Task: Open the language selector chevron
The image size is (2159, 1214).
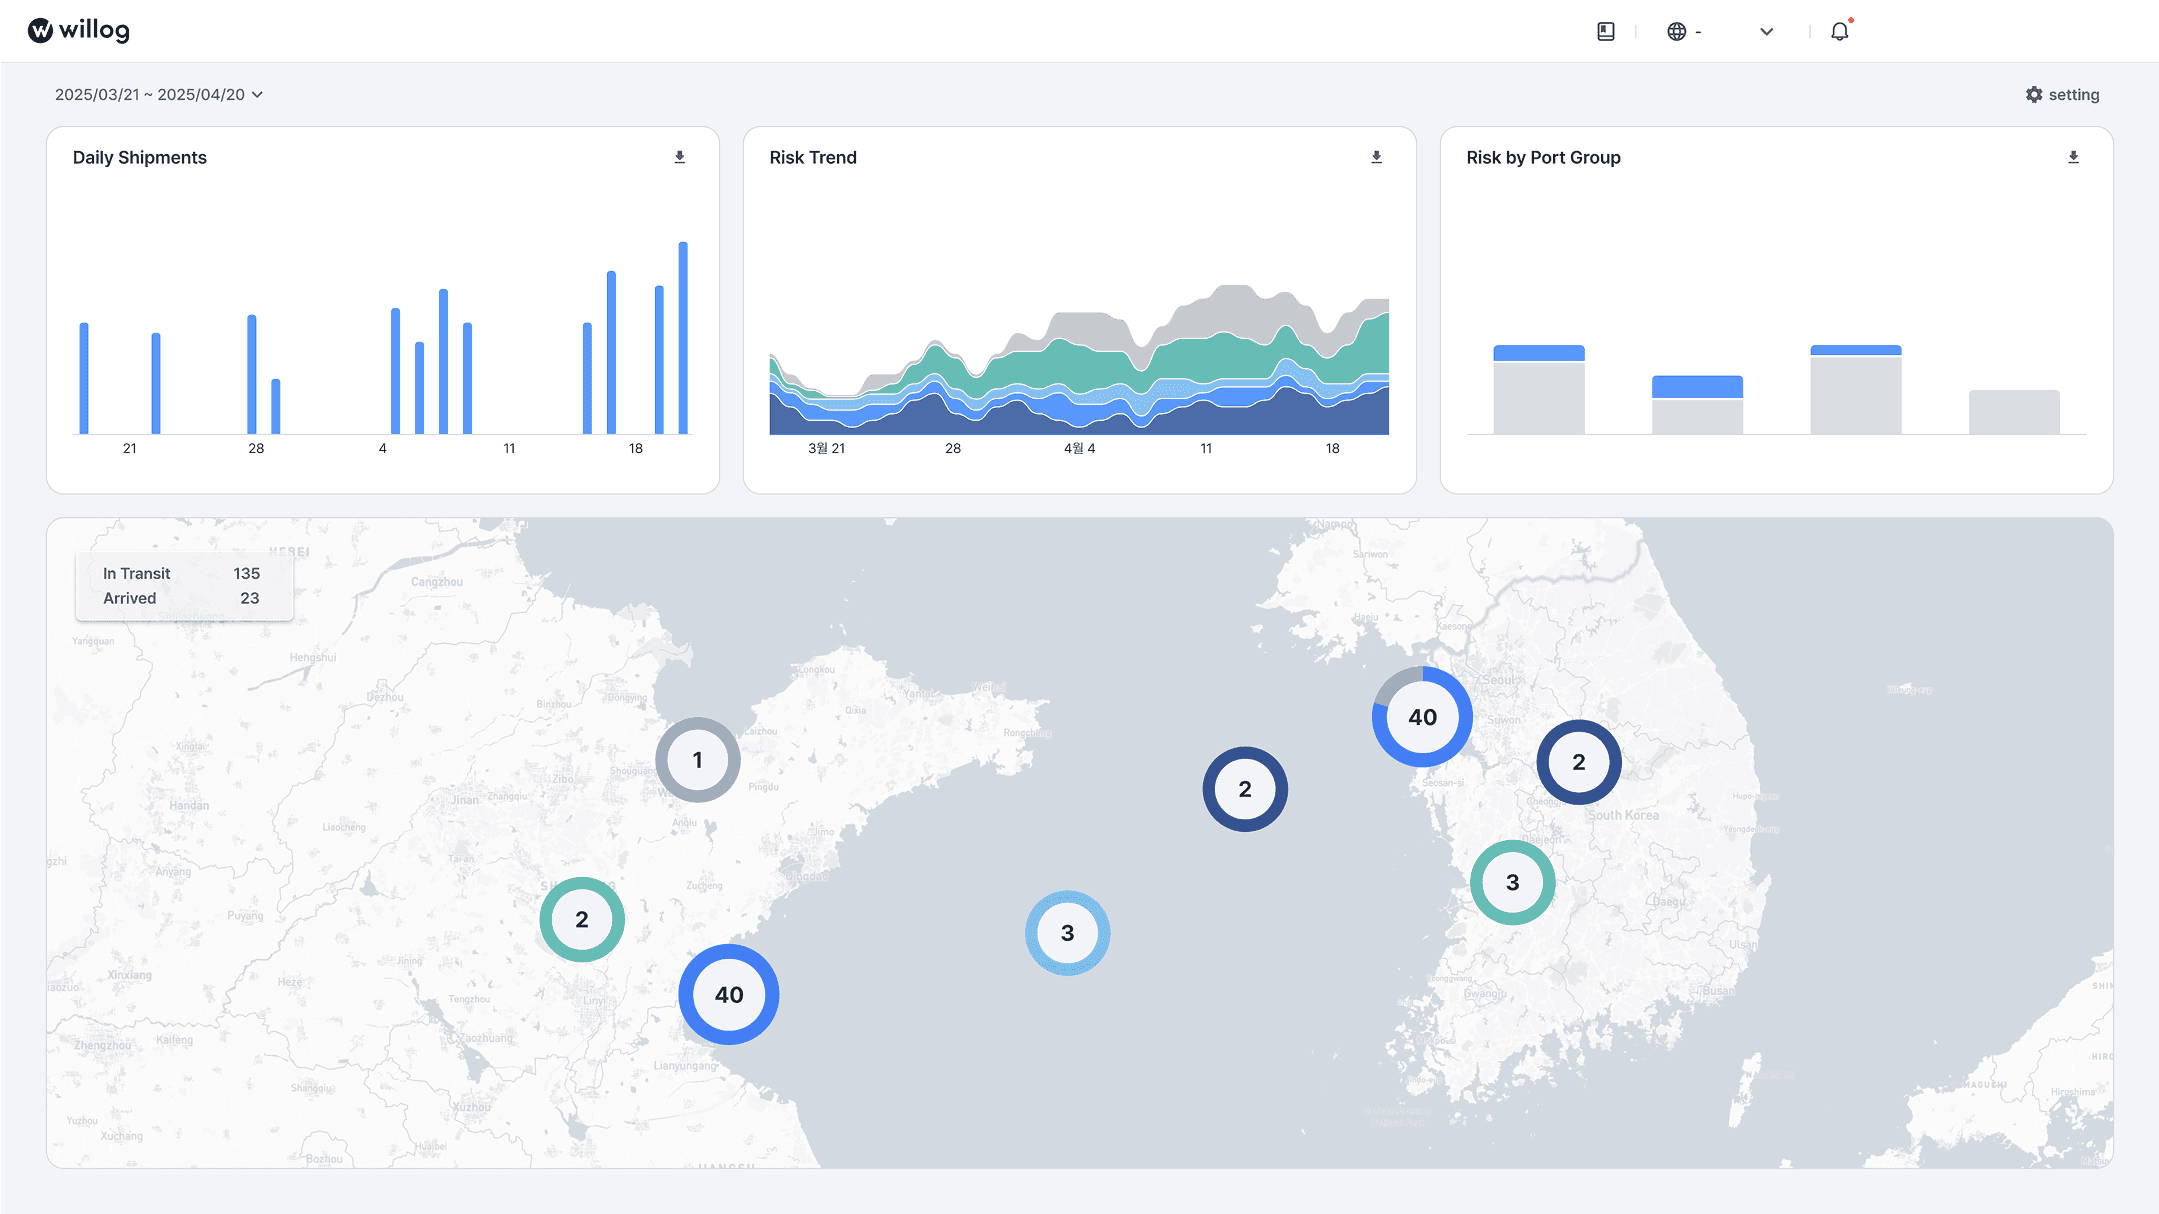Action: point(1766,31)
